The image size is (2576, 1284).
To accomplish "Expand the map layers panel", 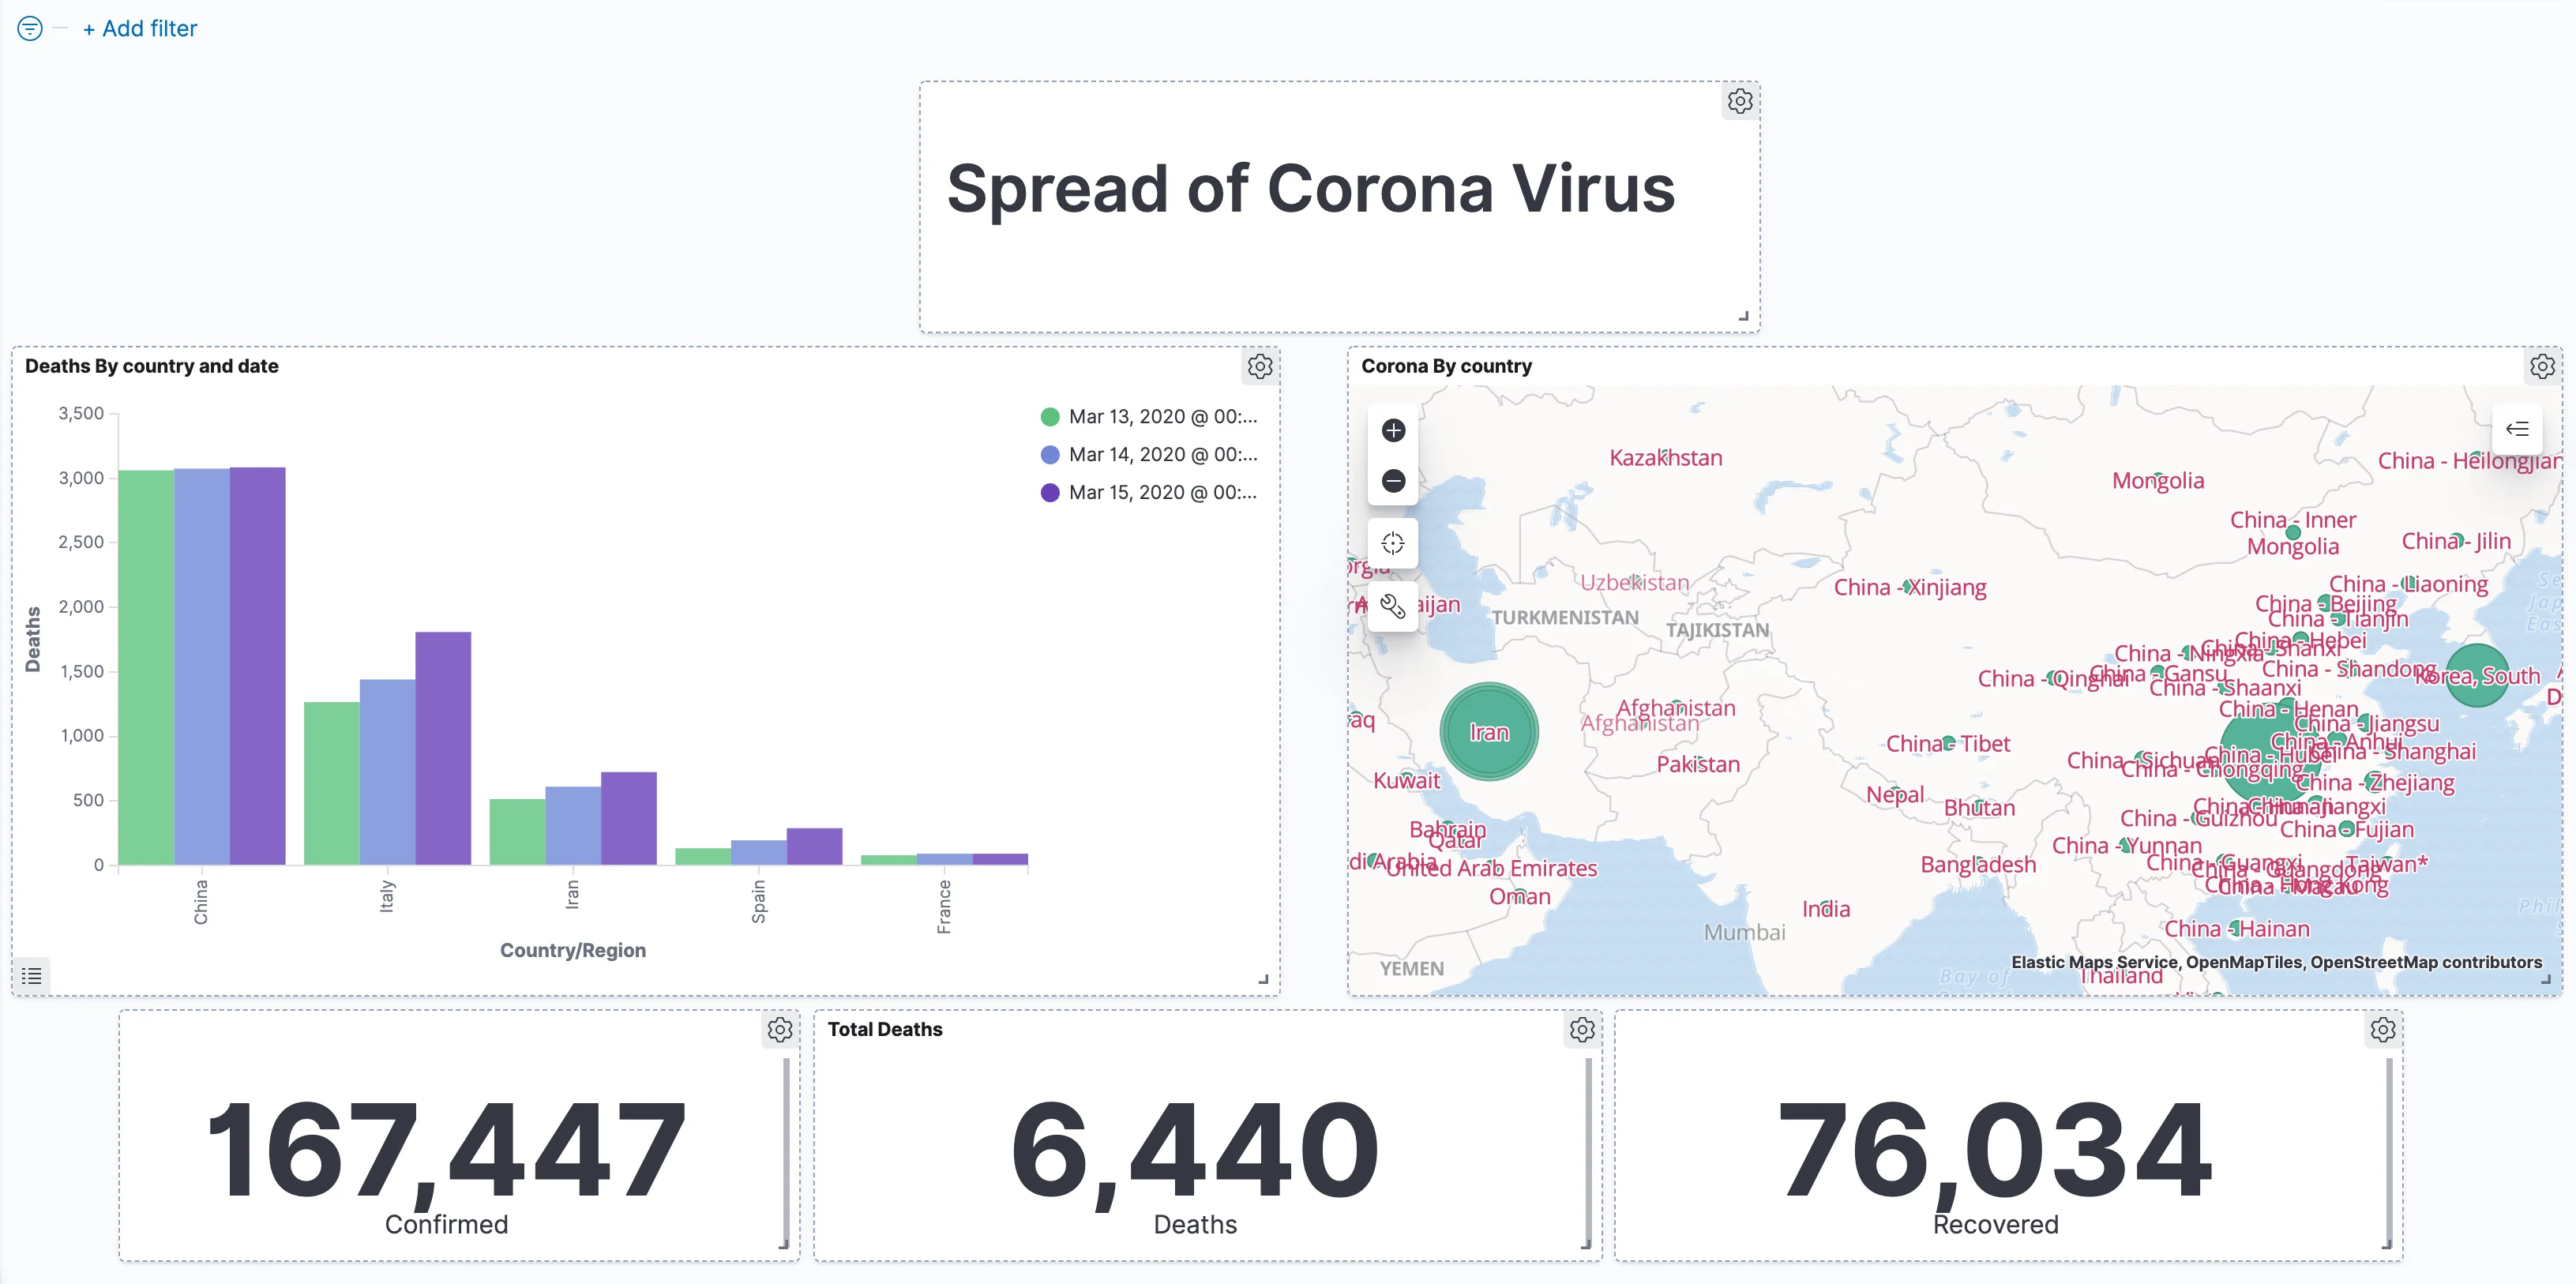I will 2517,429.
